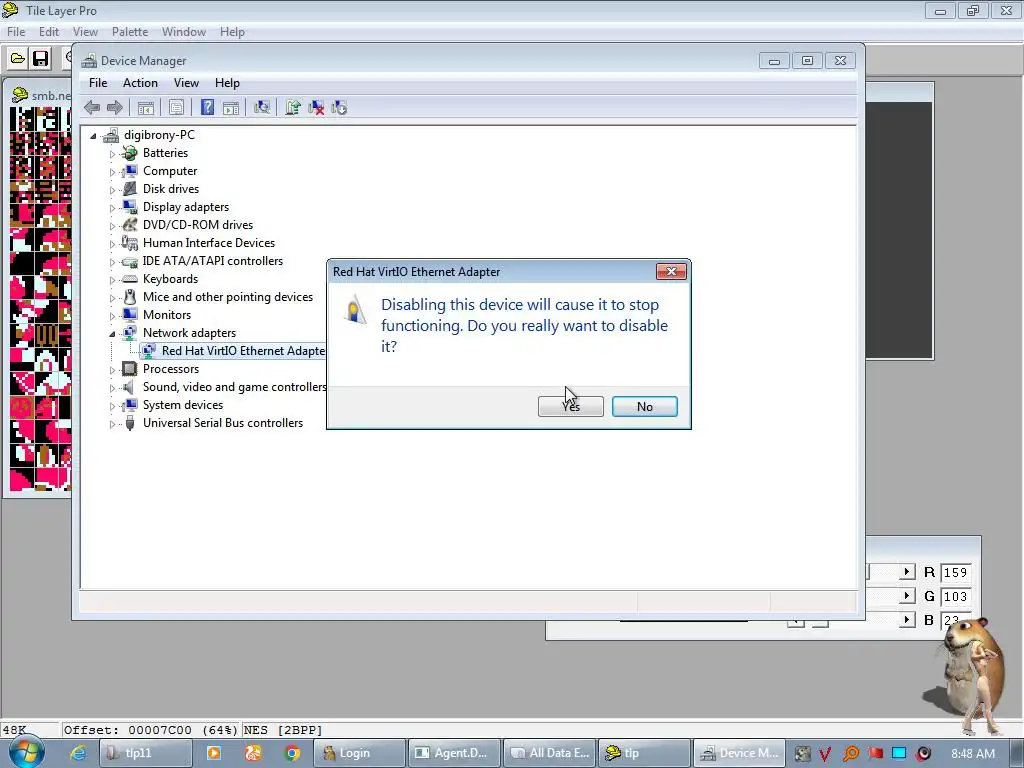Click the Windows Start orb
Viewport: 1024px width, 768px height.
click(x=26, y=753)
